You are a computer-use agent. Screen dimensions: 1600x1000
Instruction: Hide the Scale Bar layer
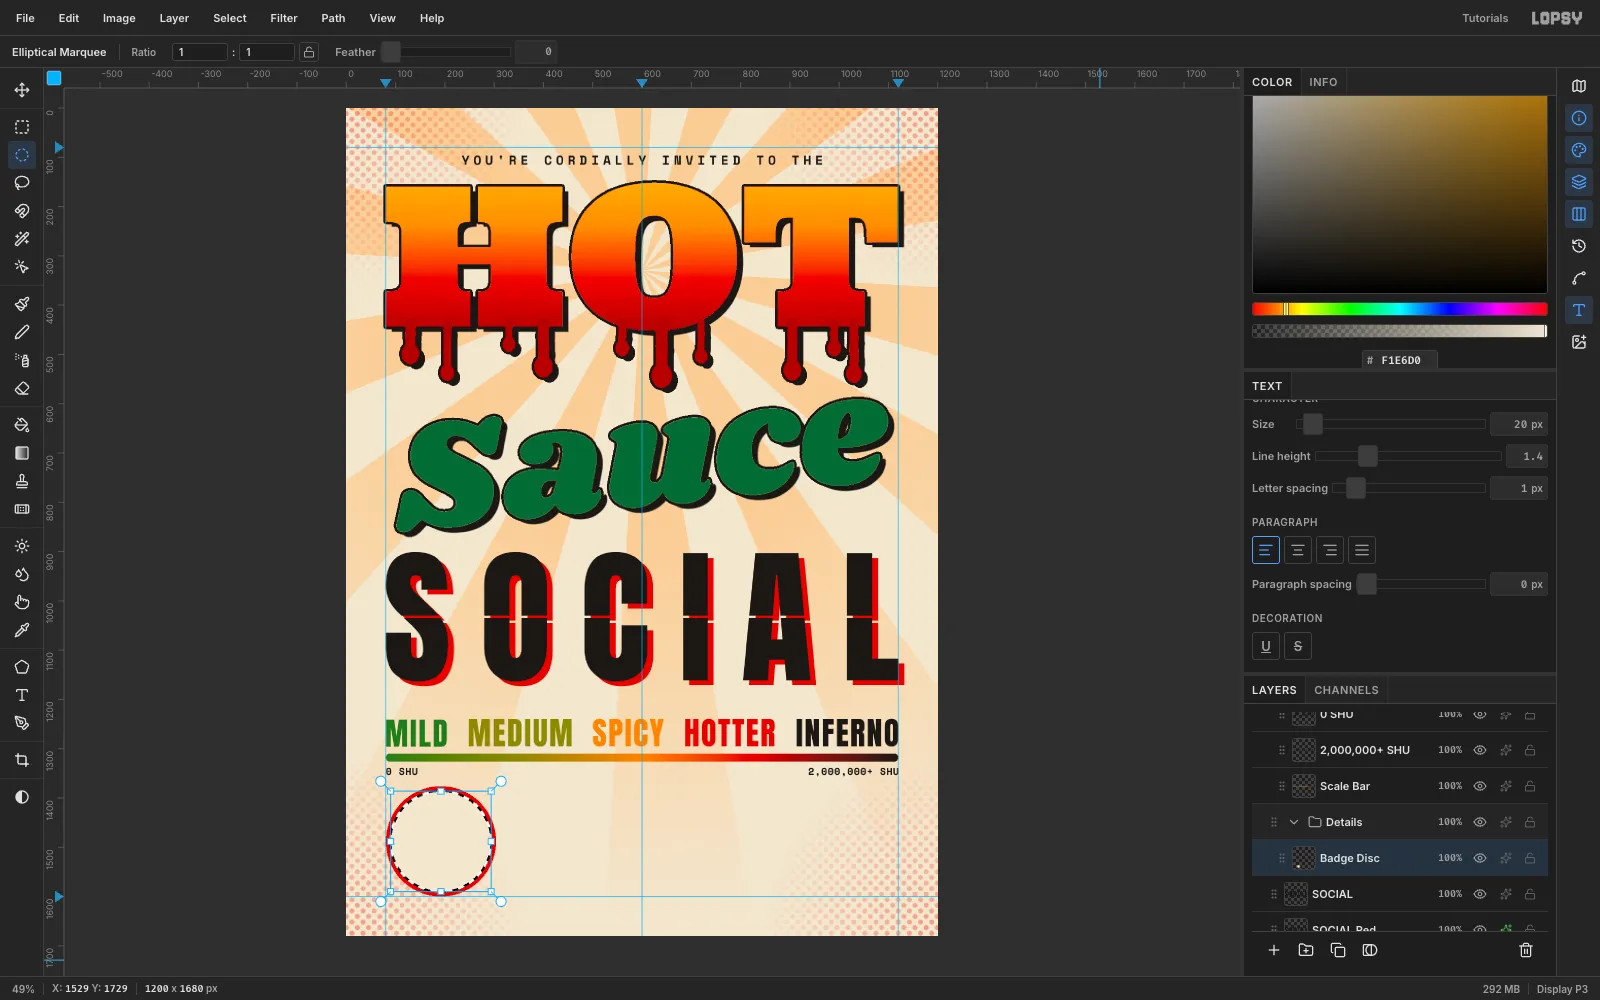(1480, 786)
